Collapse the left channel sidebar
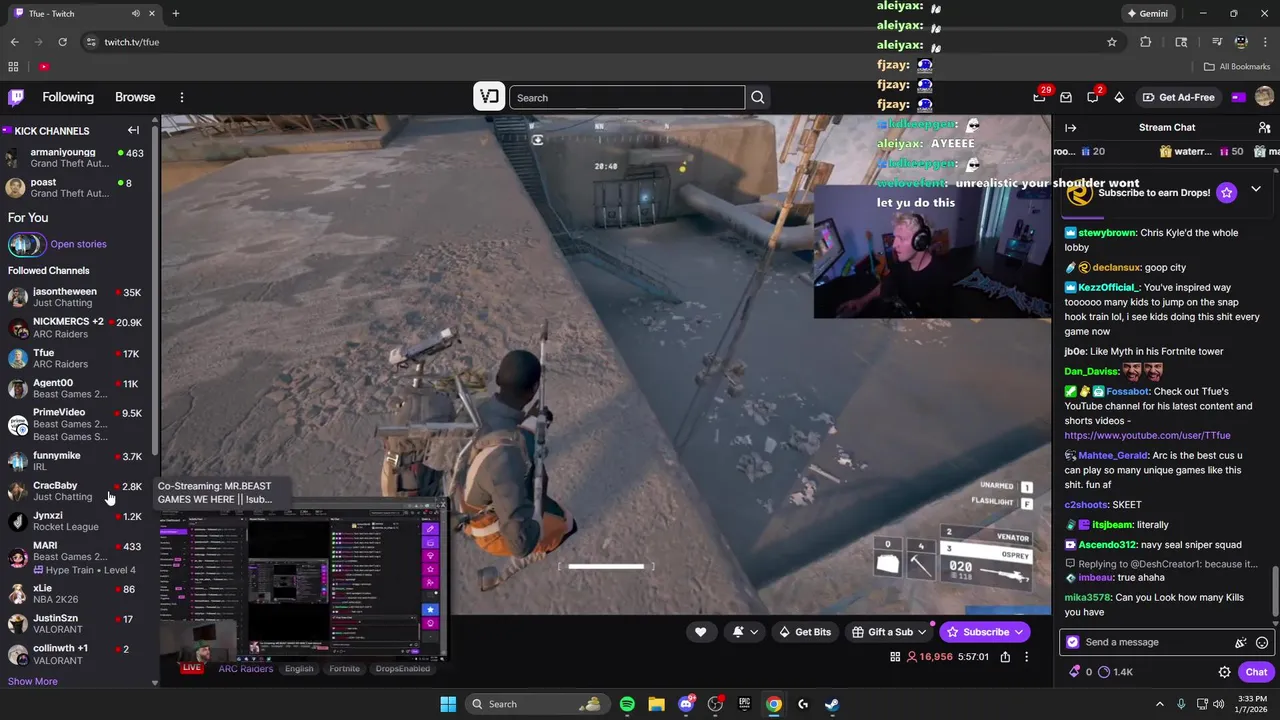Viewport: 1280px width, 720px height. click(x=133, y=130)
